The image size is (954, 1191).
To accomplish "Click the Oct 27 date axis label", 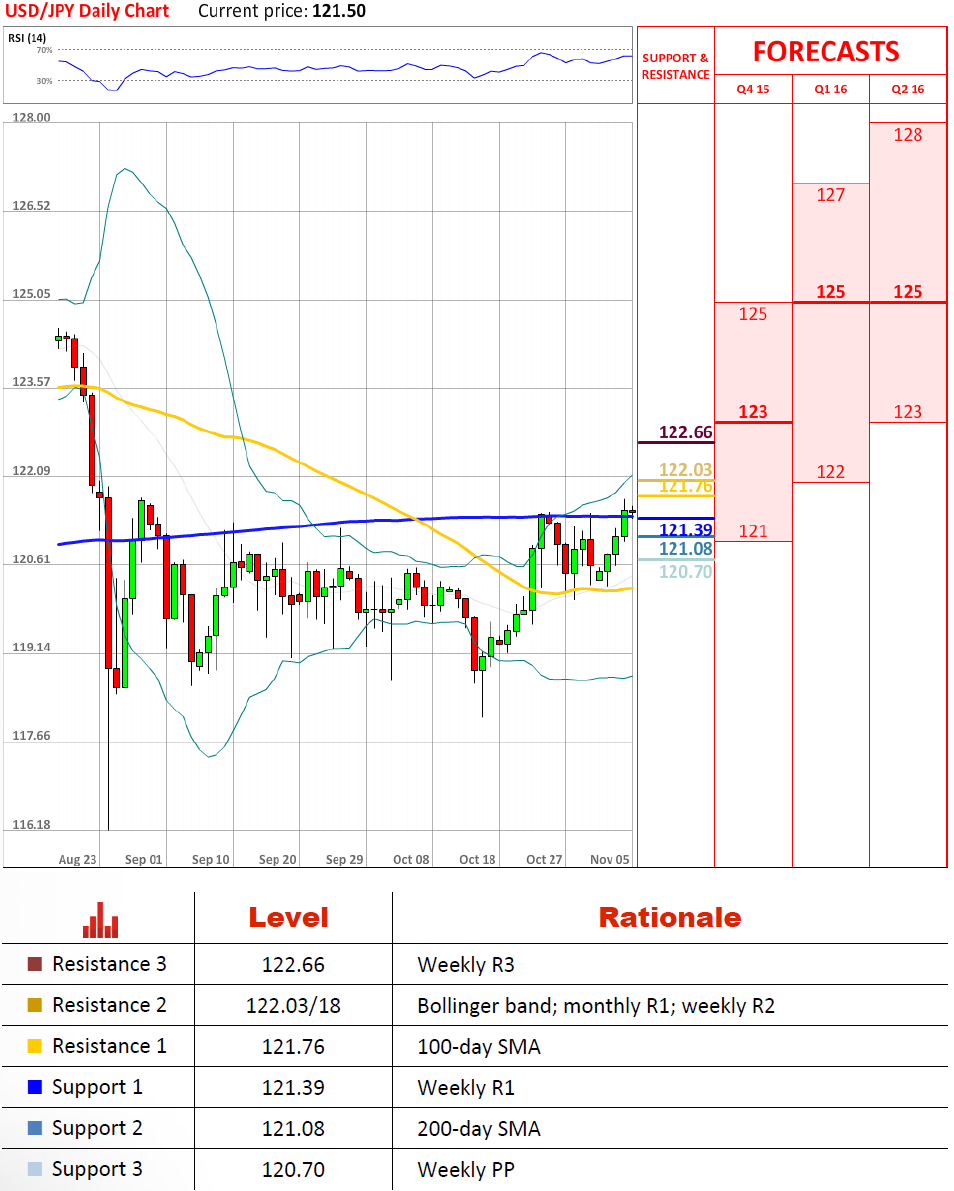I will tap(544, 859).
